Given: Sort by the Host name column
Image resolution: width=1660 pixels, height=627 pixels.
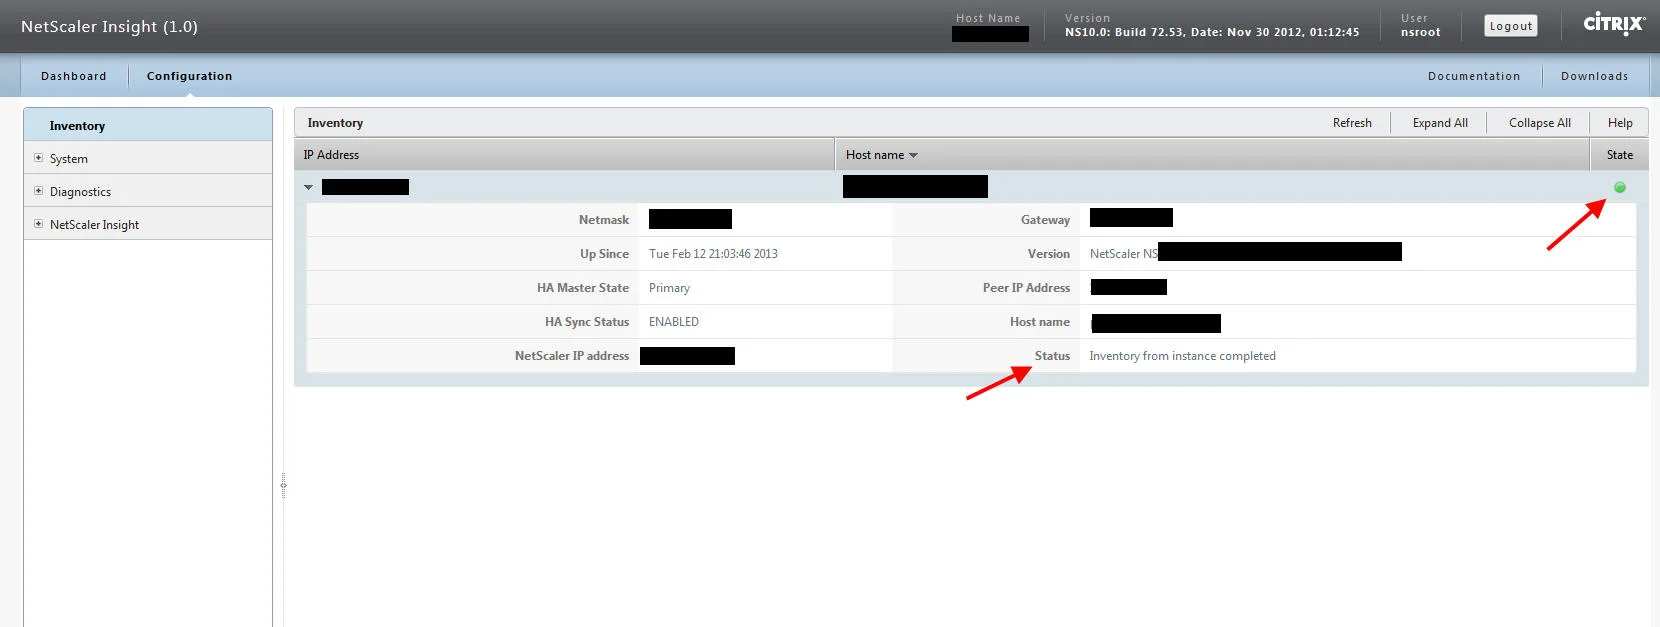Looking at the screenshot, I should pyautogui.click(x=1212, y=155).
